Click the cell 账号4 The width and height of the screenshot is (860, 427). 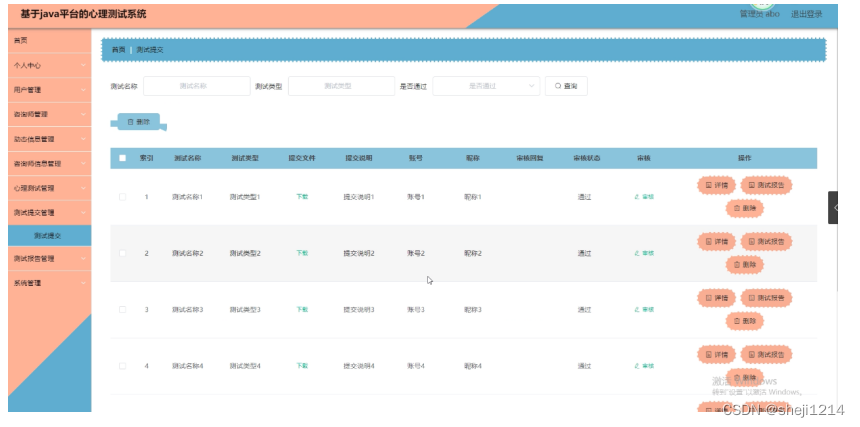416,366
